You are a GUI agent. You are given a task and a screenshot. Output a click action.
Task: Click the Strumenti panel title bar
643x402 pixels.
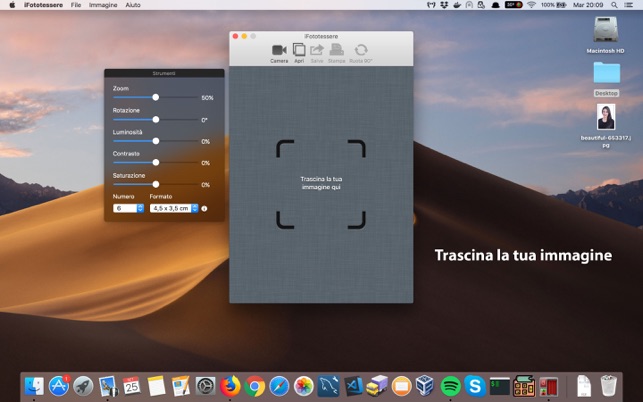(164, 73)
